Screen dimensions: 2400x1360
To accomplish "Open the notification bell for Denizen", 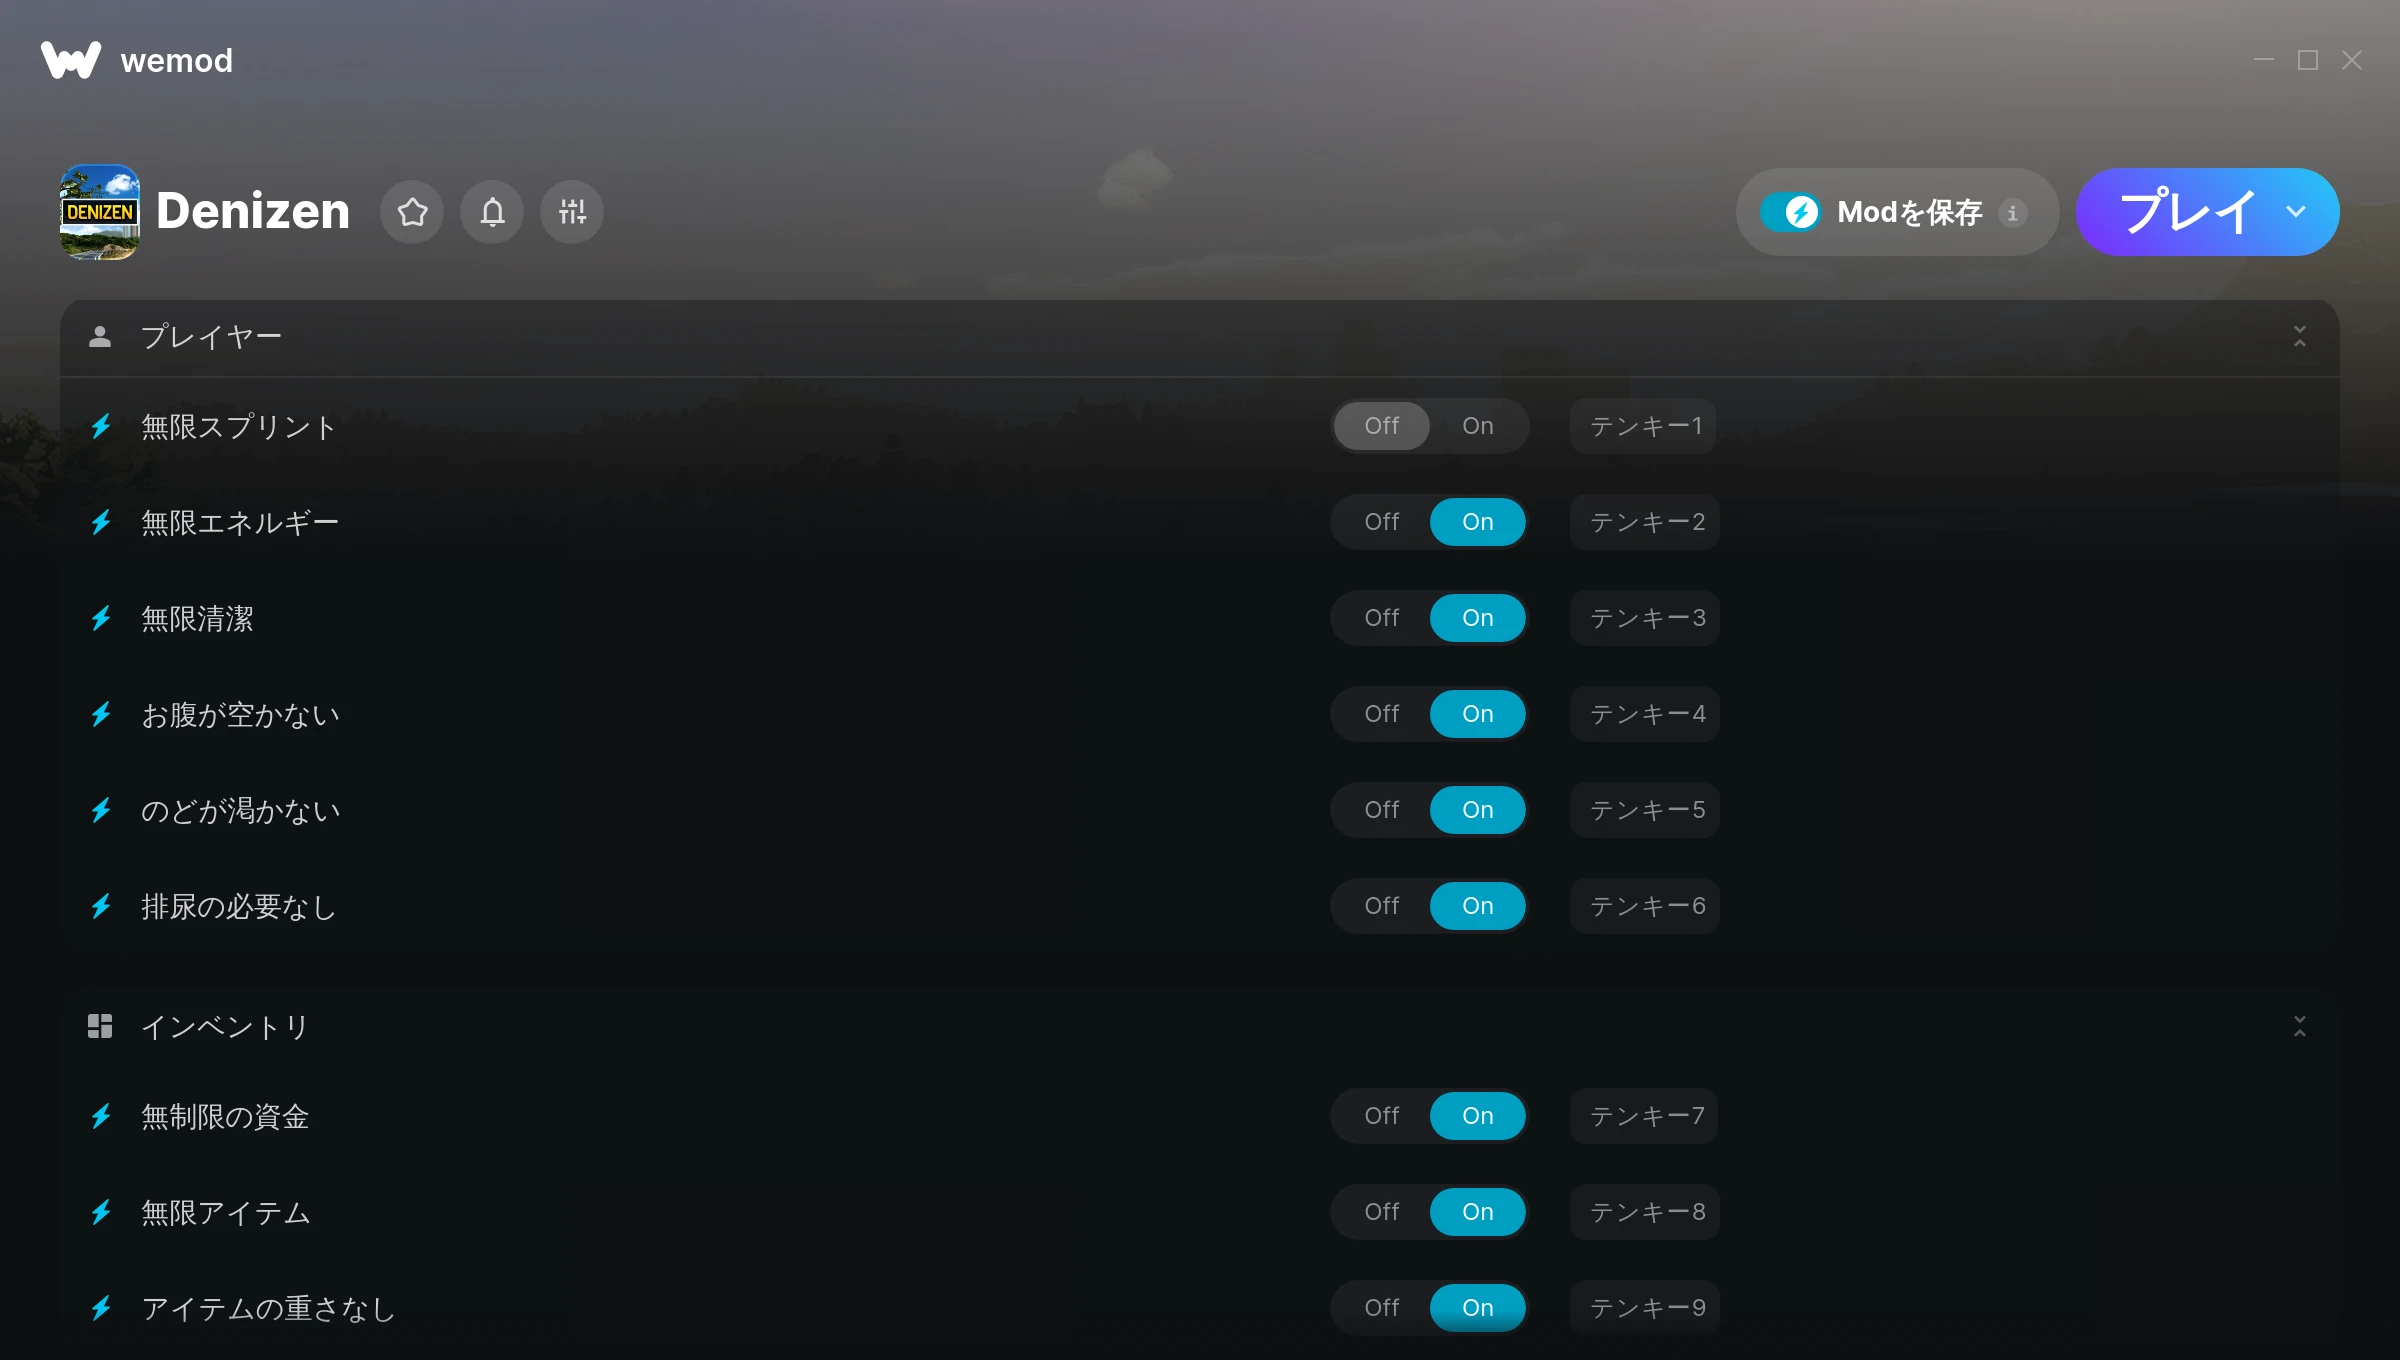I will pos(492,212).
